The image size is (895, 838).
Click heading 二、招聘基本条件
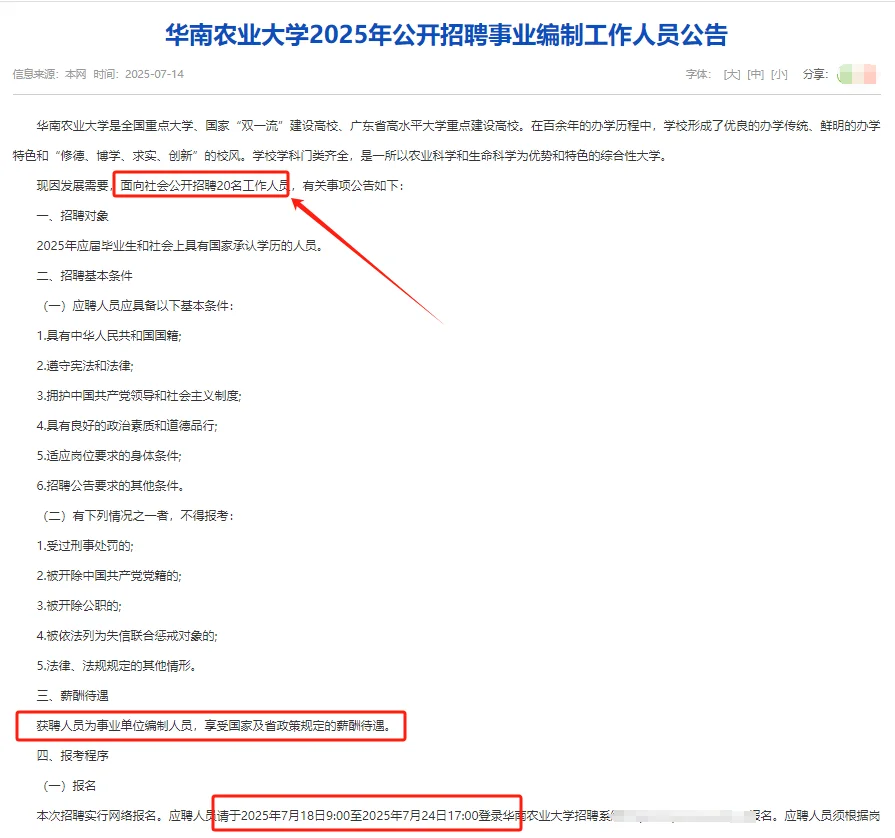click(x=84, y=276)
